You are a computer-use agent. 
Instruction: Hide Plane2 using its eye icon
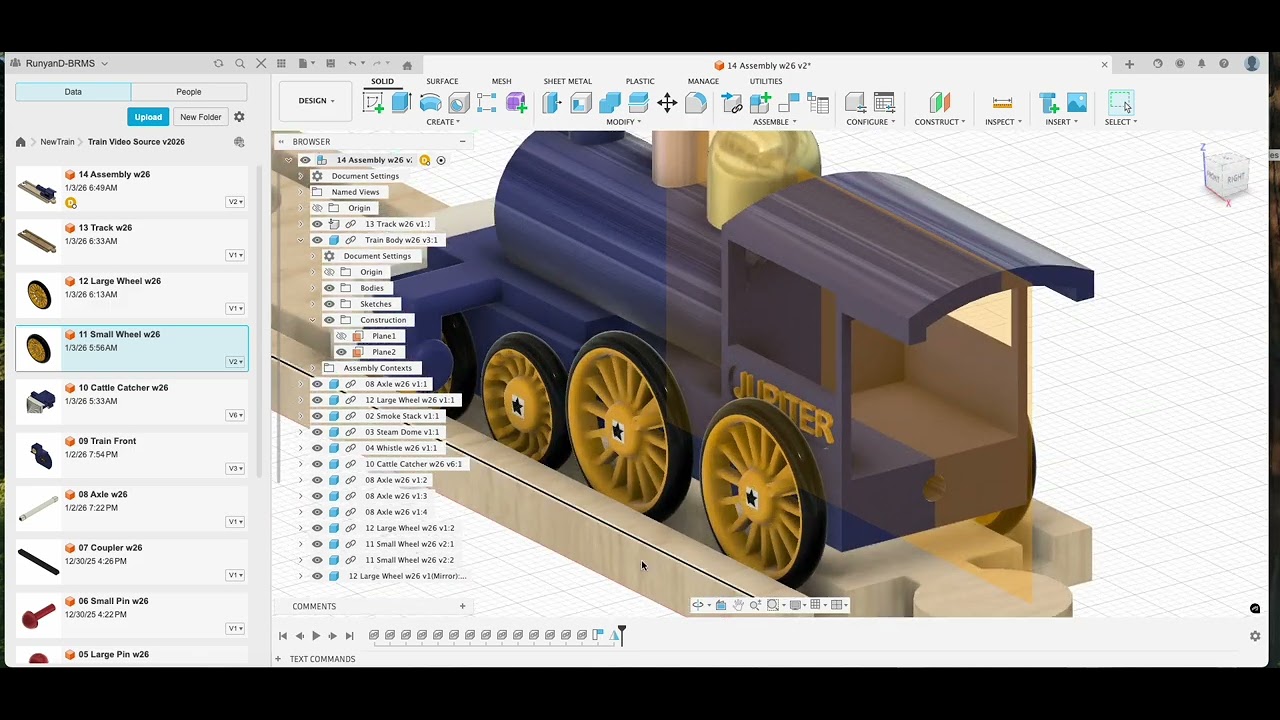341,352
